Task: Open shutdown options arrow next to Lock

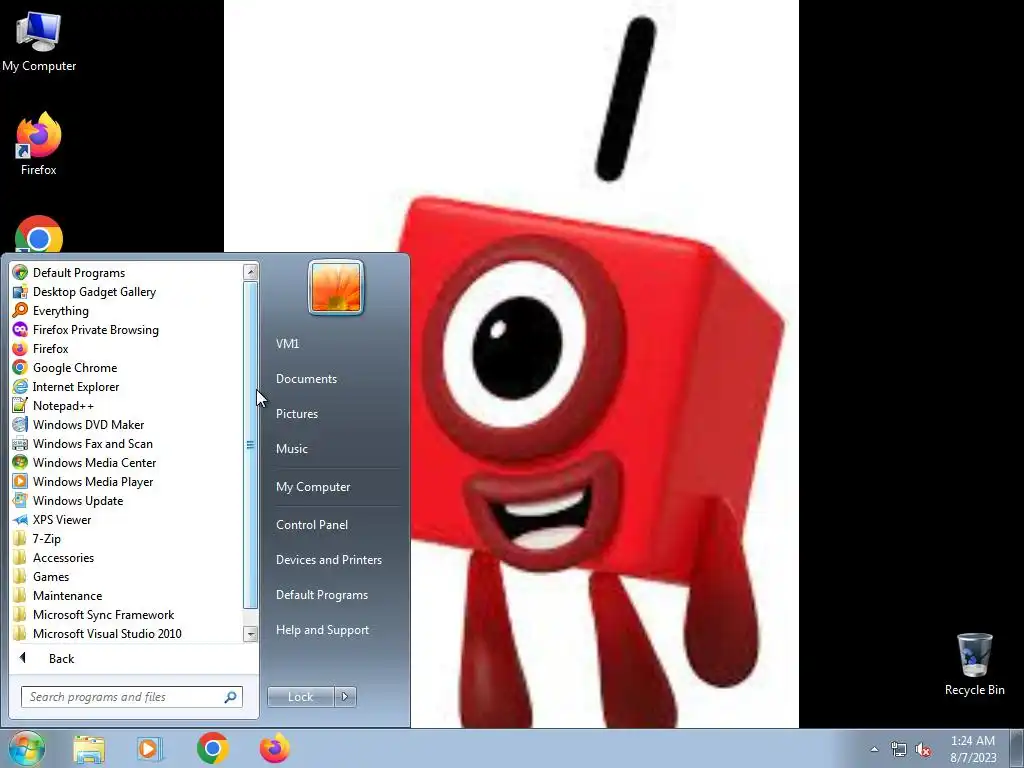Action: tap(345, 697)
